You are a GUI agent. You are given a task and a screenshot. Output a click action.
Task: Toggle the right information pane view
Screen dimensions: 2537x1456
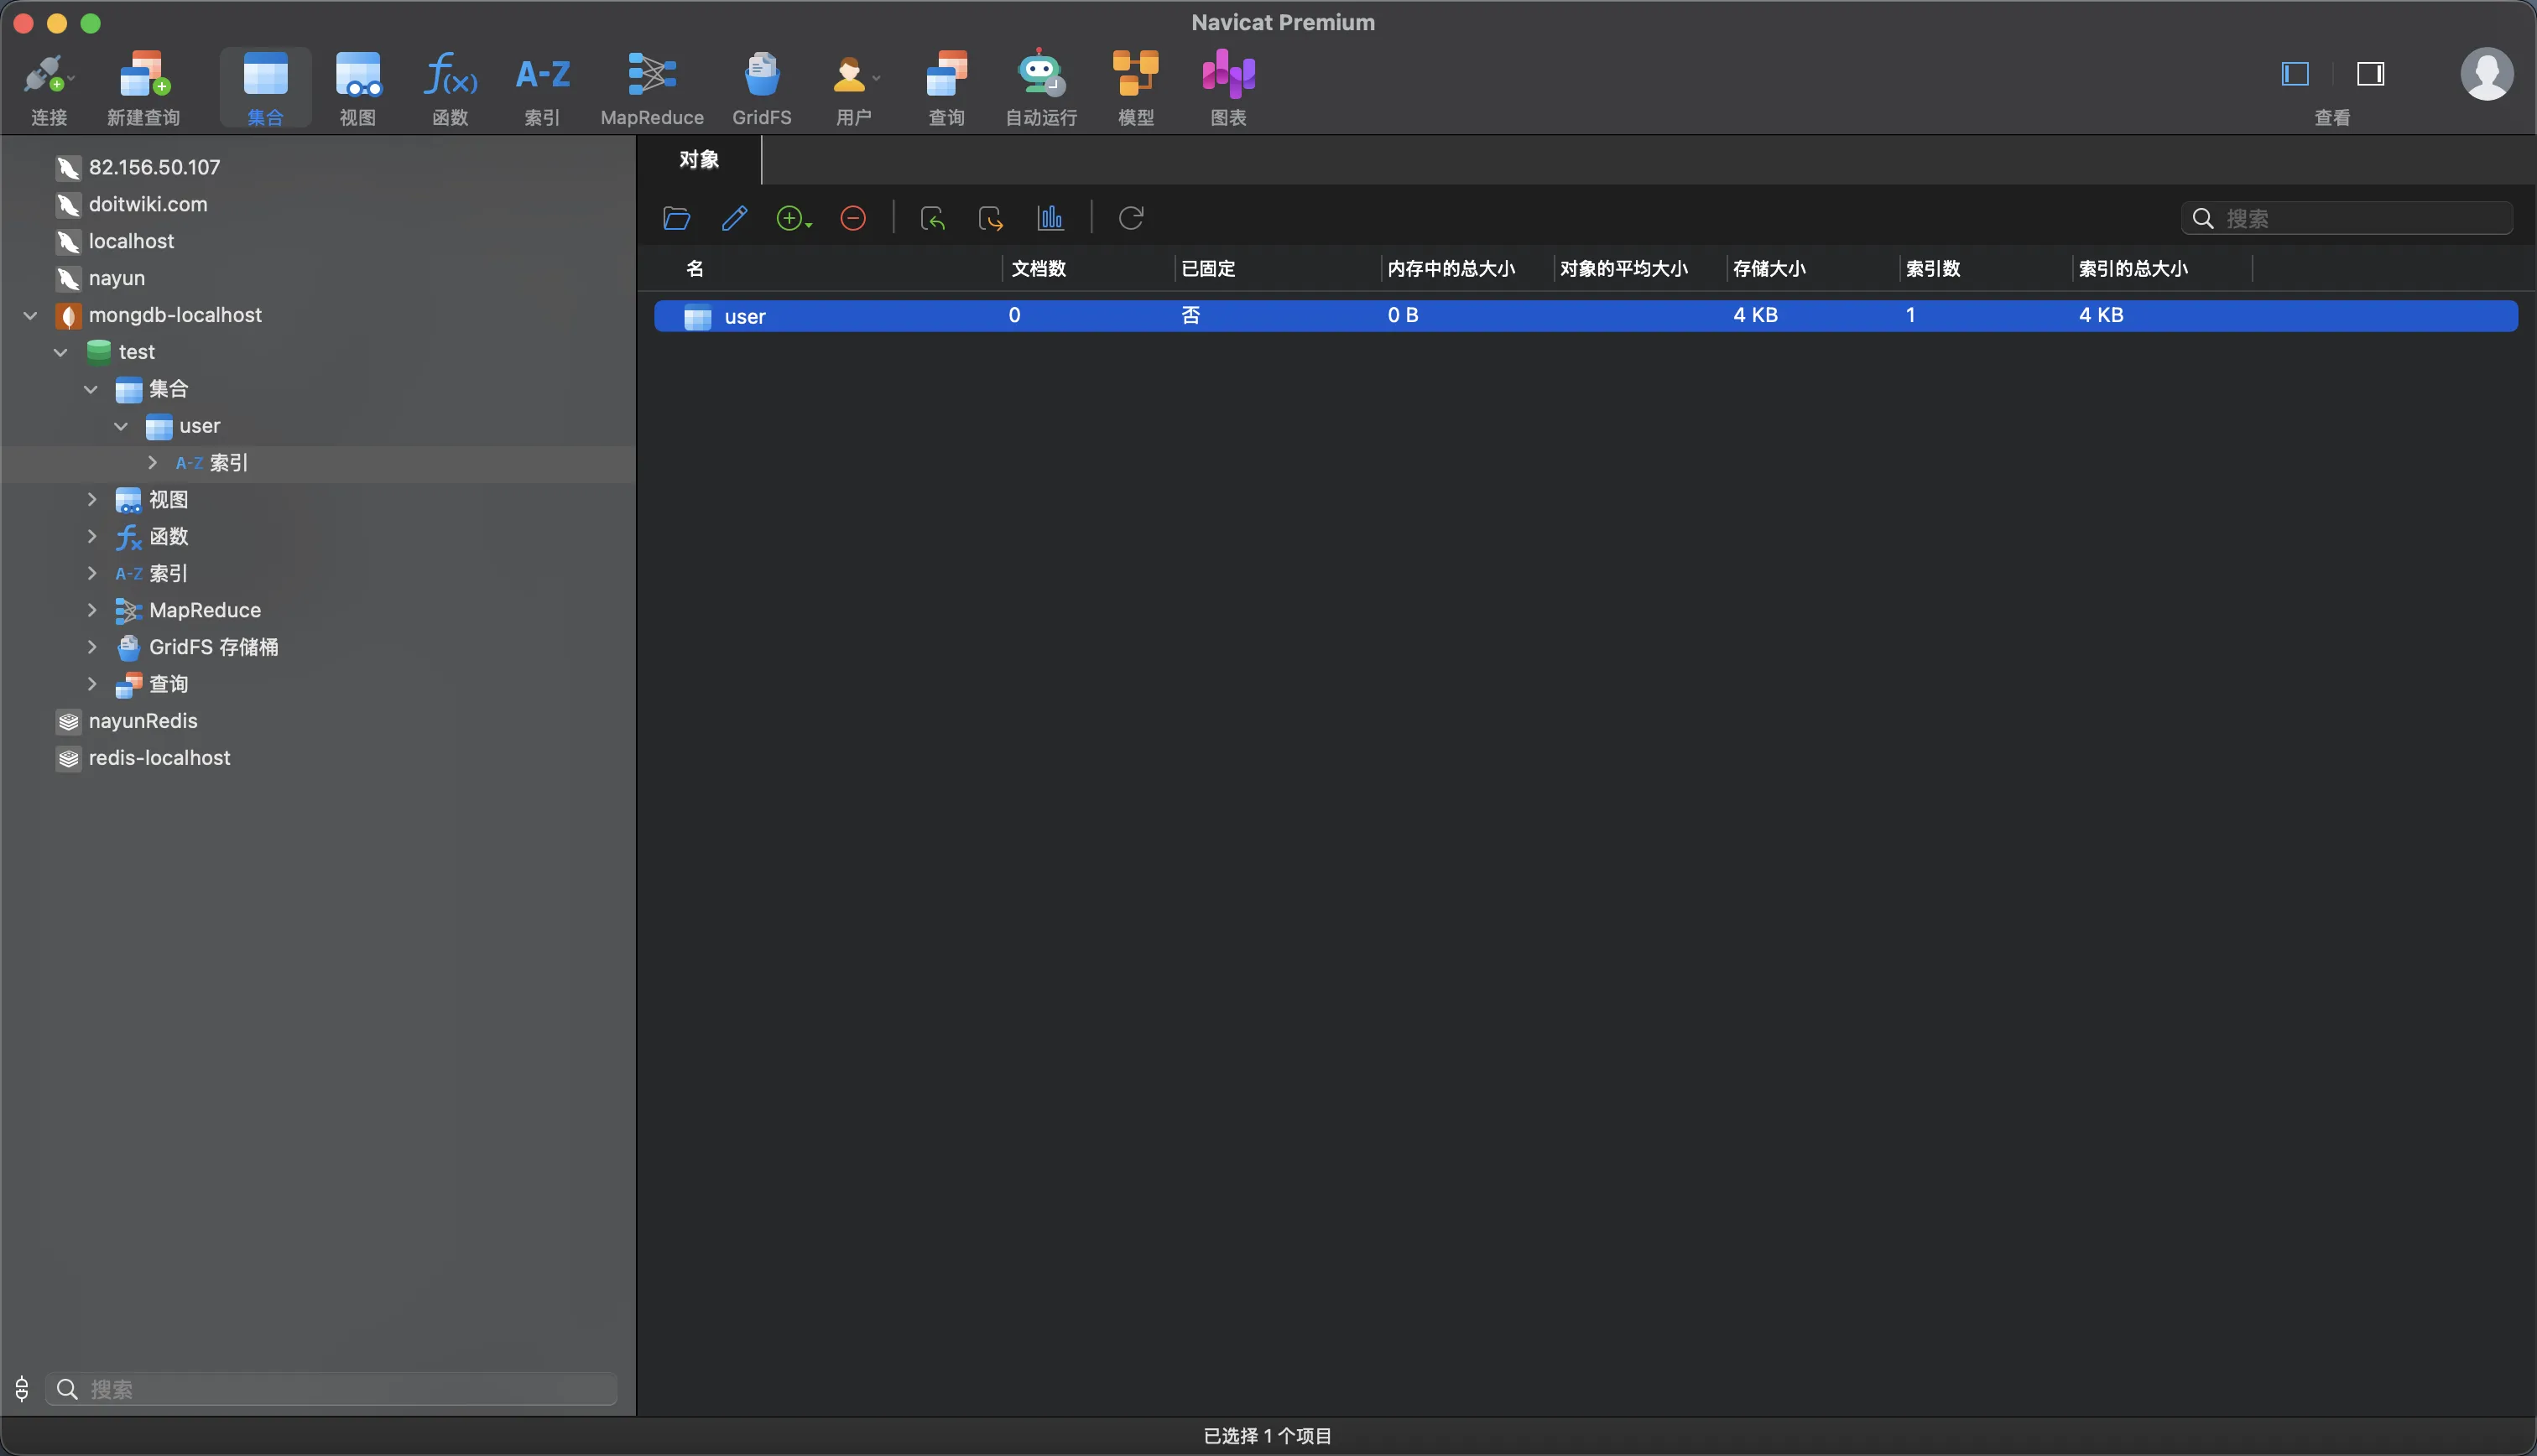2370,74
